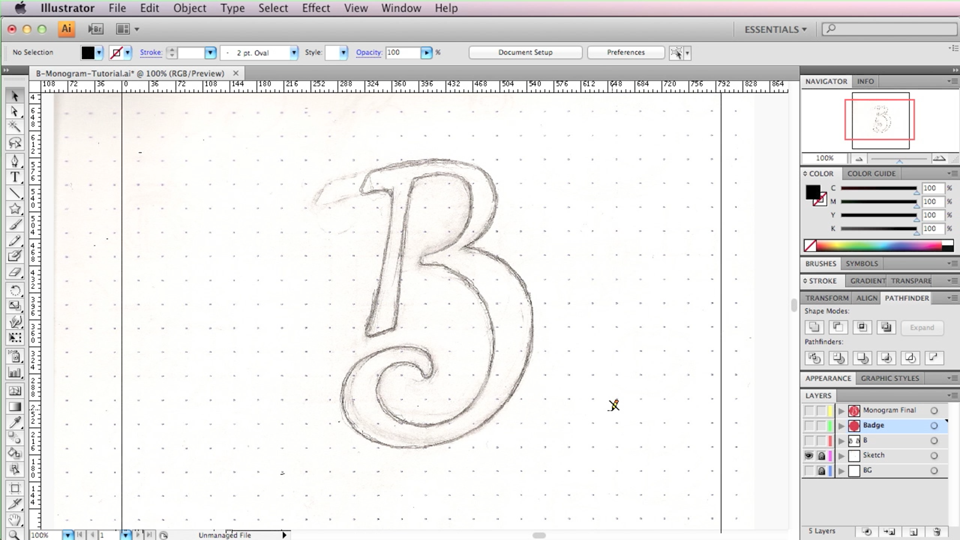Pick a color from the CMYK spectrum bar
This screenshot has height=540, width=960.
coord(880,245)
